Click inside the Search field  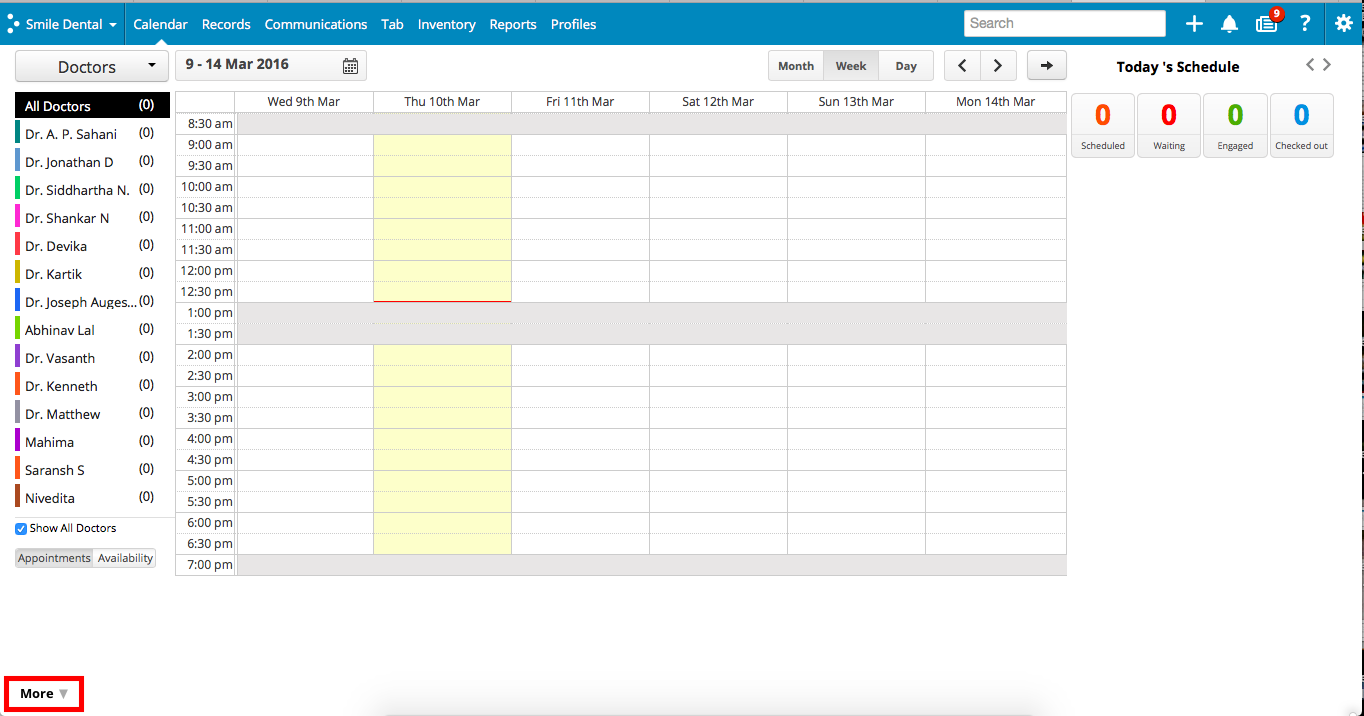pyautogui.click(x=1064, y=22)
